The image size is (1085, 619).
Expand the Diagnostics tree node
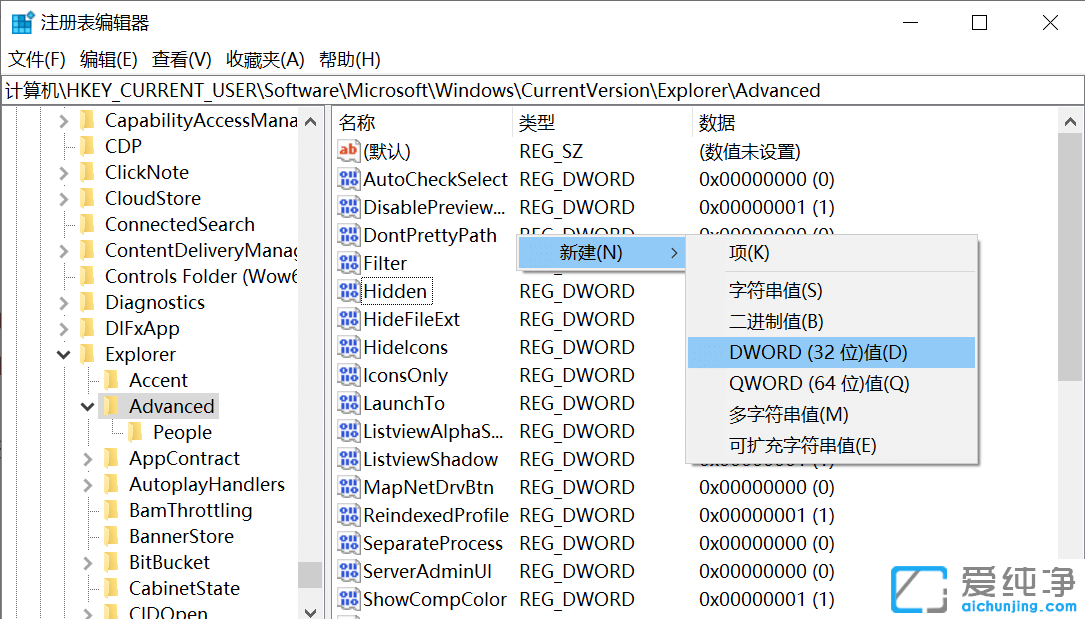point(63,302)
